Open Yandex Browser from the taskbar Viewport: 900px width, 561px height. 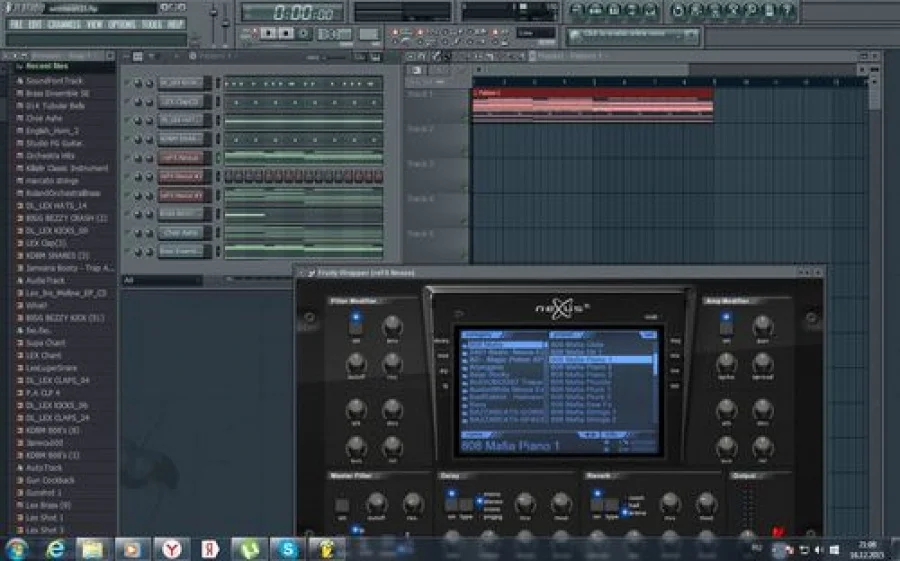[x=172, y=548]
